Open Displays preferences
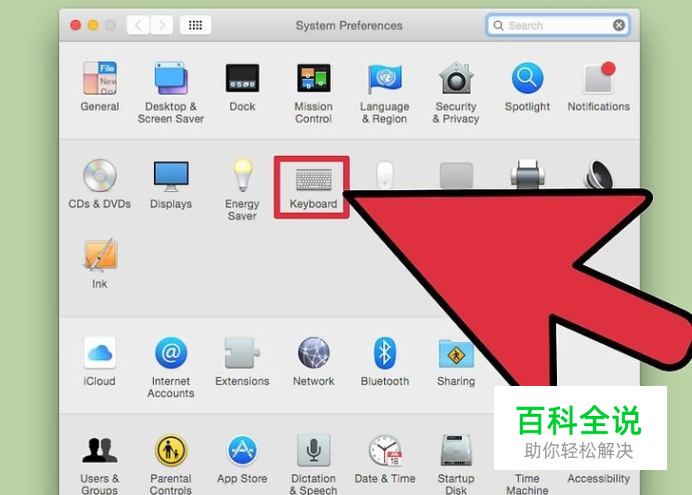The image size is (692, 495). (171, 184)
